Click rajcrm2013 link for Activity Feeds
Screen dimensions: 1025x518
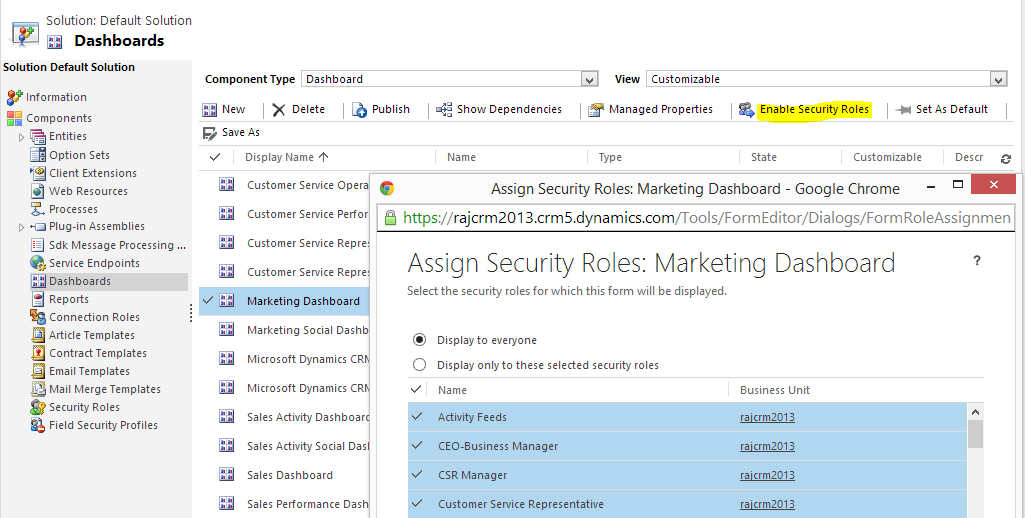pyautogui.click(x=767, y=417)
